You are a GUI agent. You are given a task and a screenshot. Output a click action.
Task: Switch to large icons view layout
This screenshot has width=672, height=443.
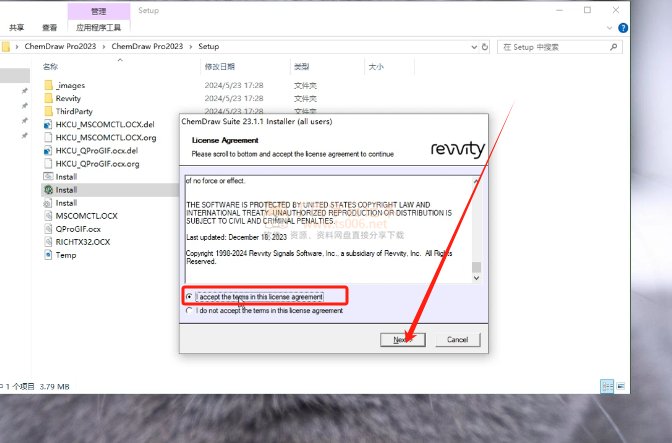coord(620,386)
